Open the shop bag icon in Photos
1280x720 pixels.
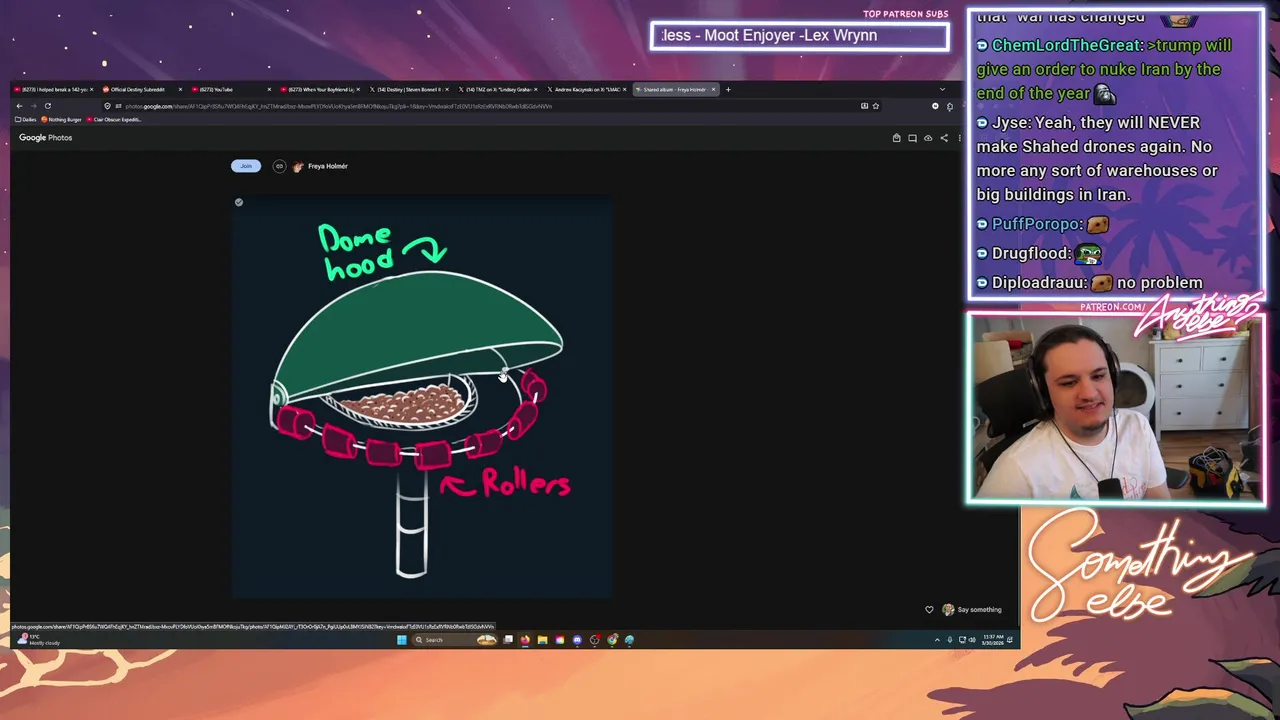pyautogui.click(x=897, y=138)
